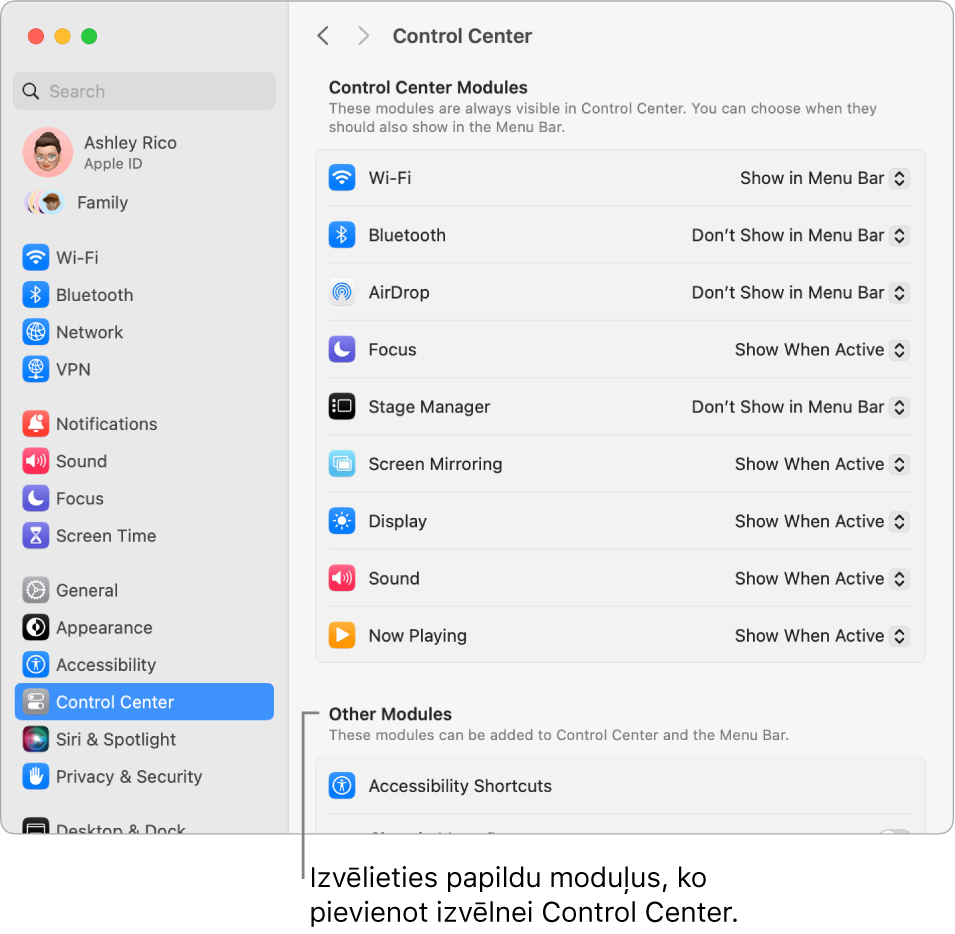Open the Now Playing visibility menu
Screen dimensions: 955x934
point(820,636)
